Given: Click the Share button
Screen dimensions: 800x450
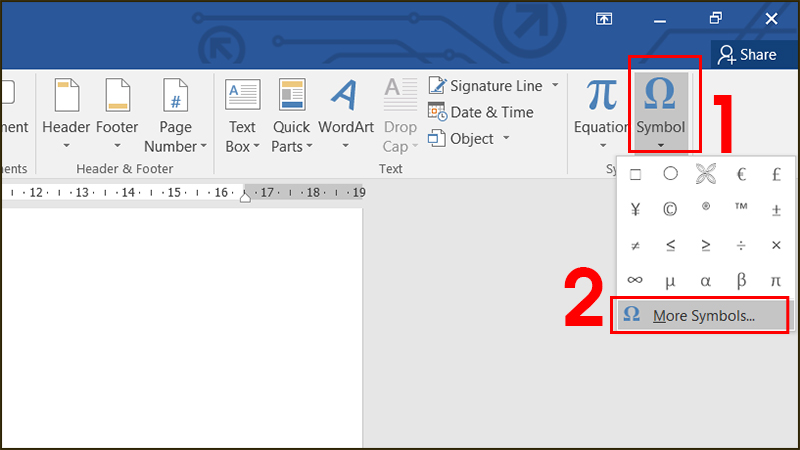Looking at the screenshot, I should click(746, 54).
